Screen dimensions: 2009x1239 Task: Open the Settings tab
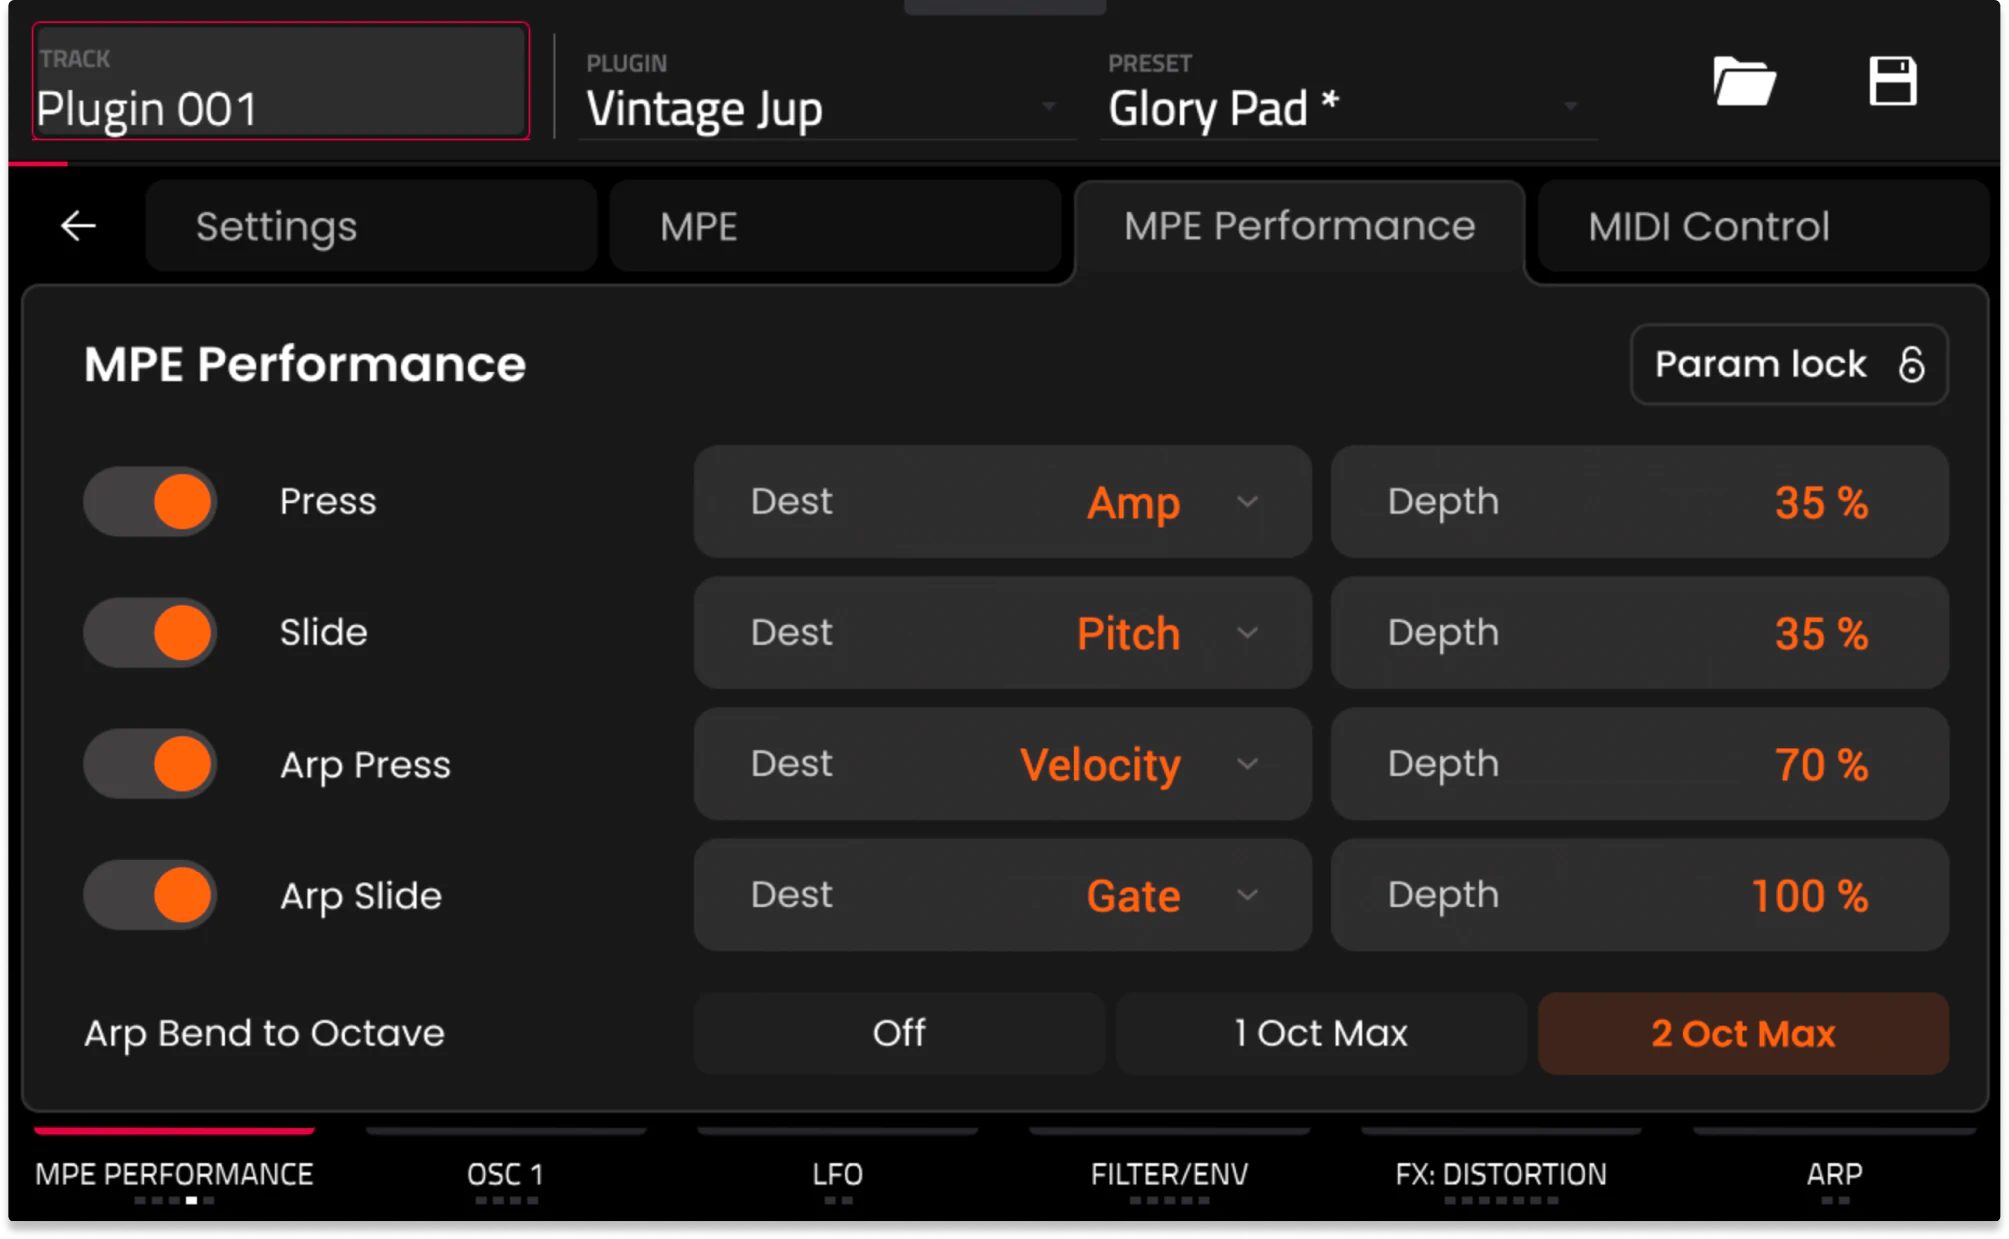click(x=371, y=227)
